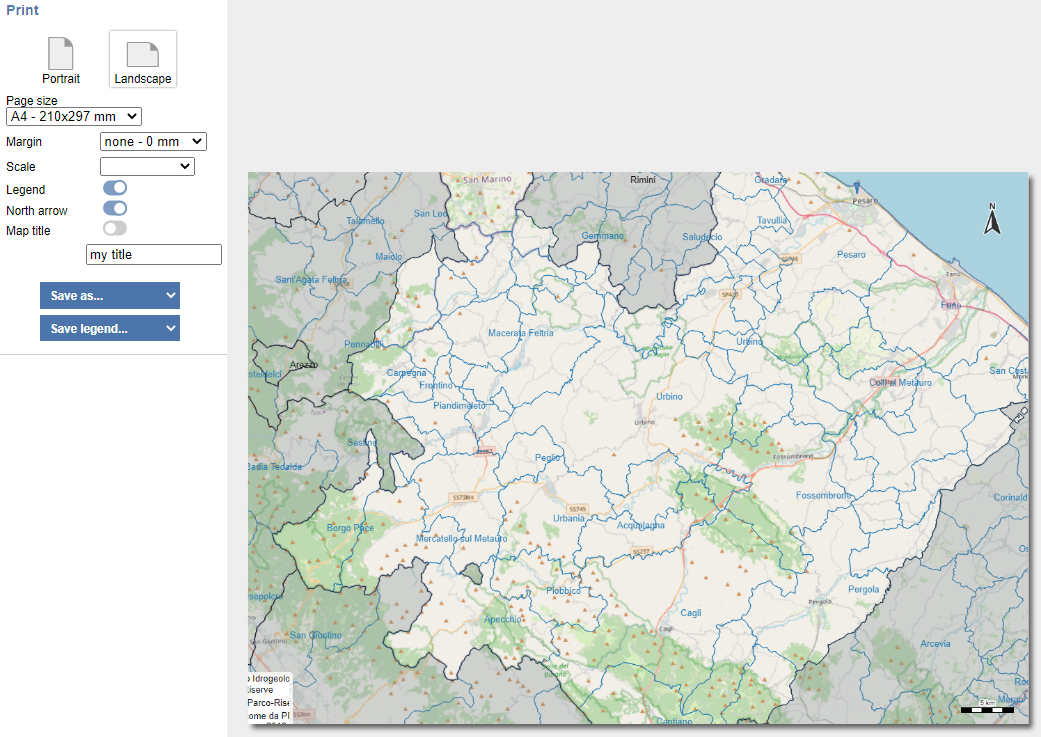Click the page icon above the Landscape label
1041x737 pixels.
142,52
